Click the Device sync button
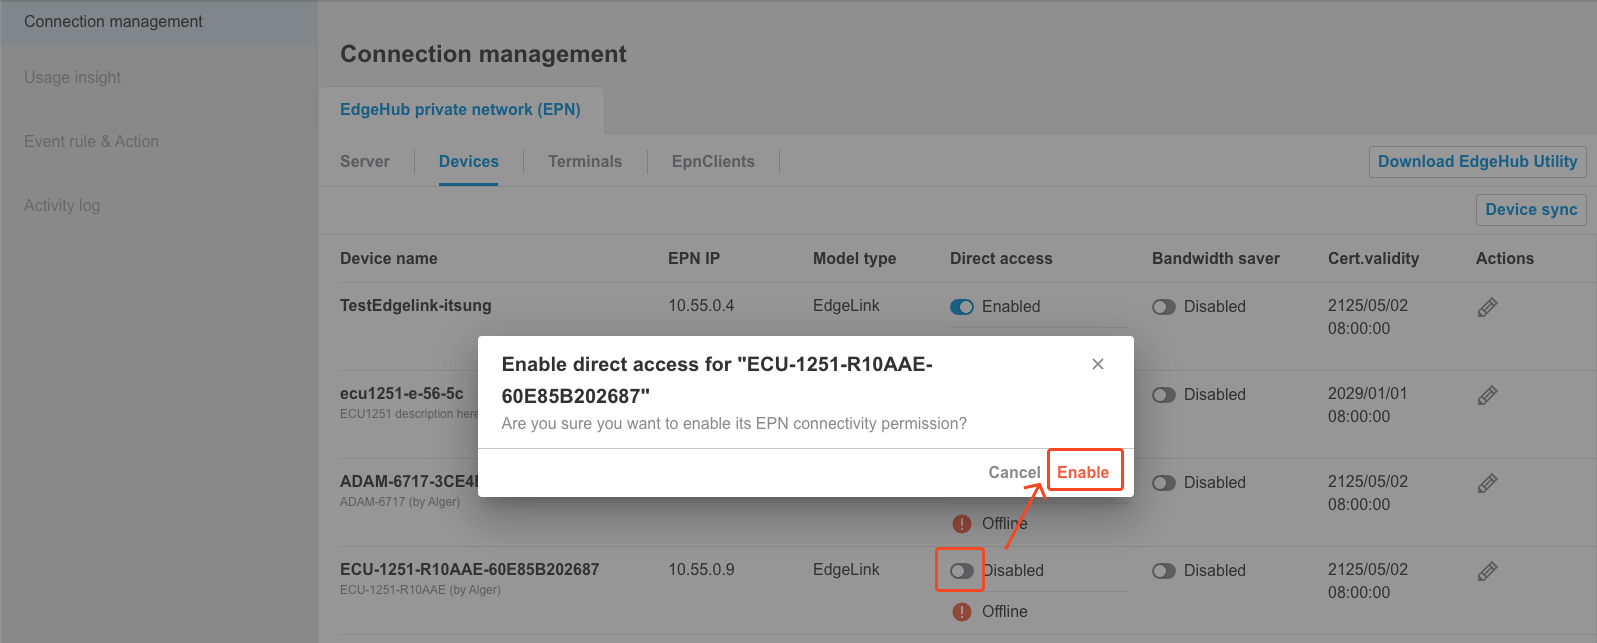The height and width of the screenshot is (643, 1597). coord(1531,209)
